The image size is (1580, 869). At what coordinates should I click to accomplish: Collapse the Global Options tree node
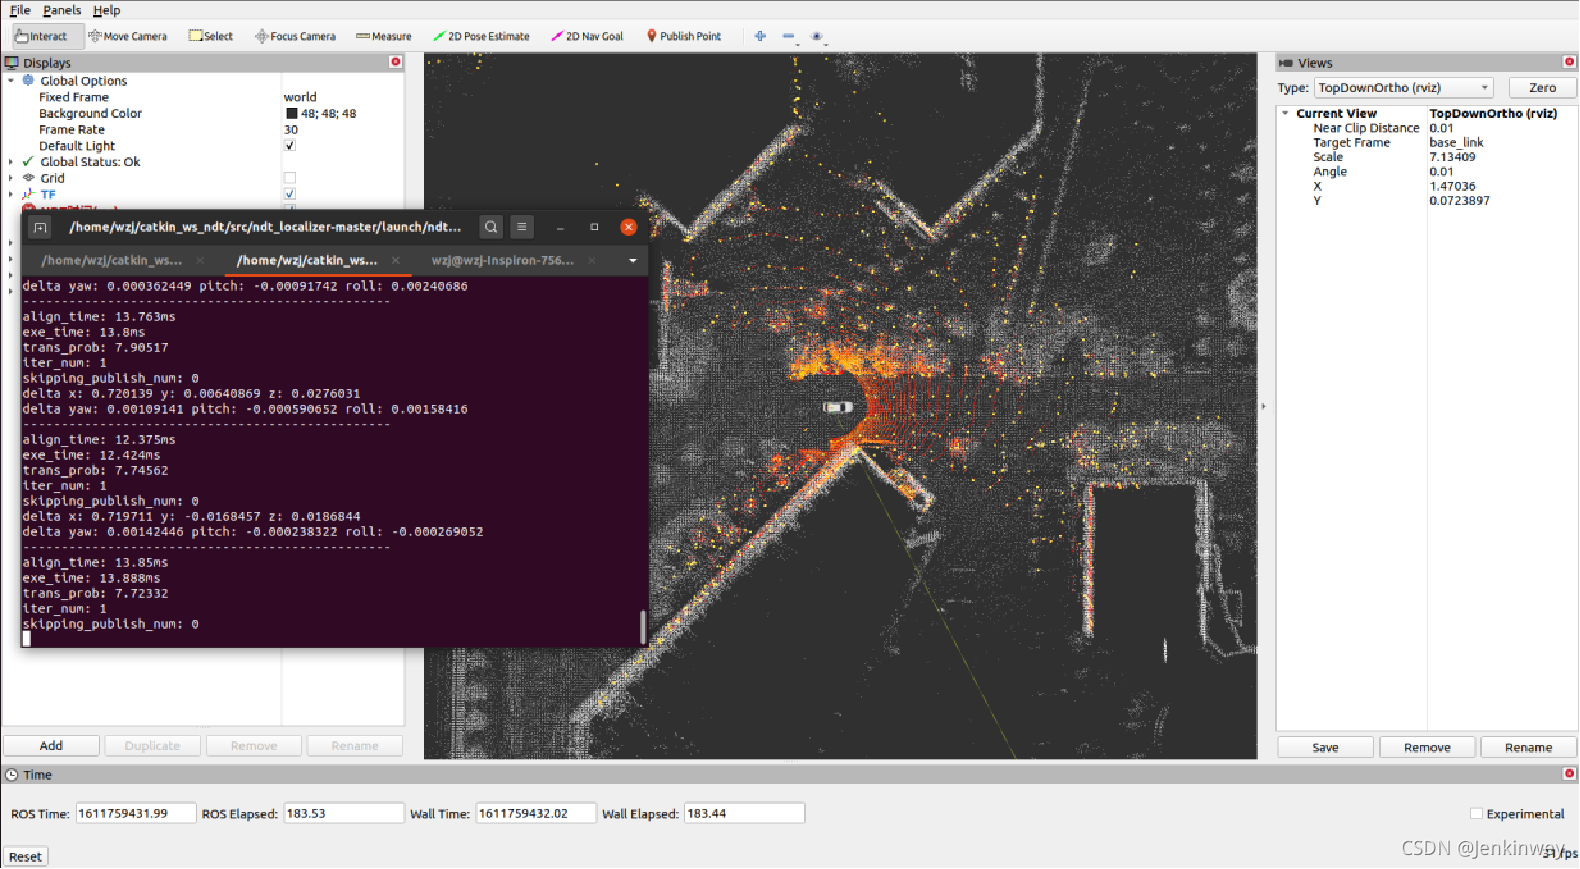tap(11, 81)
